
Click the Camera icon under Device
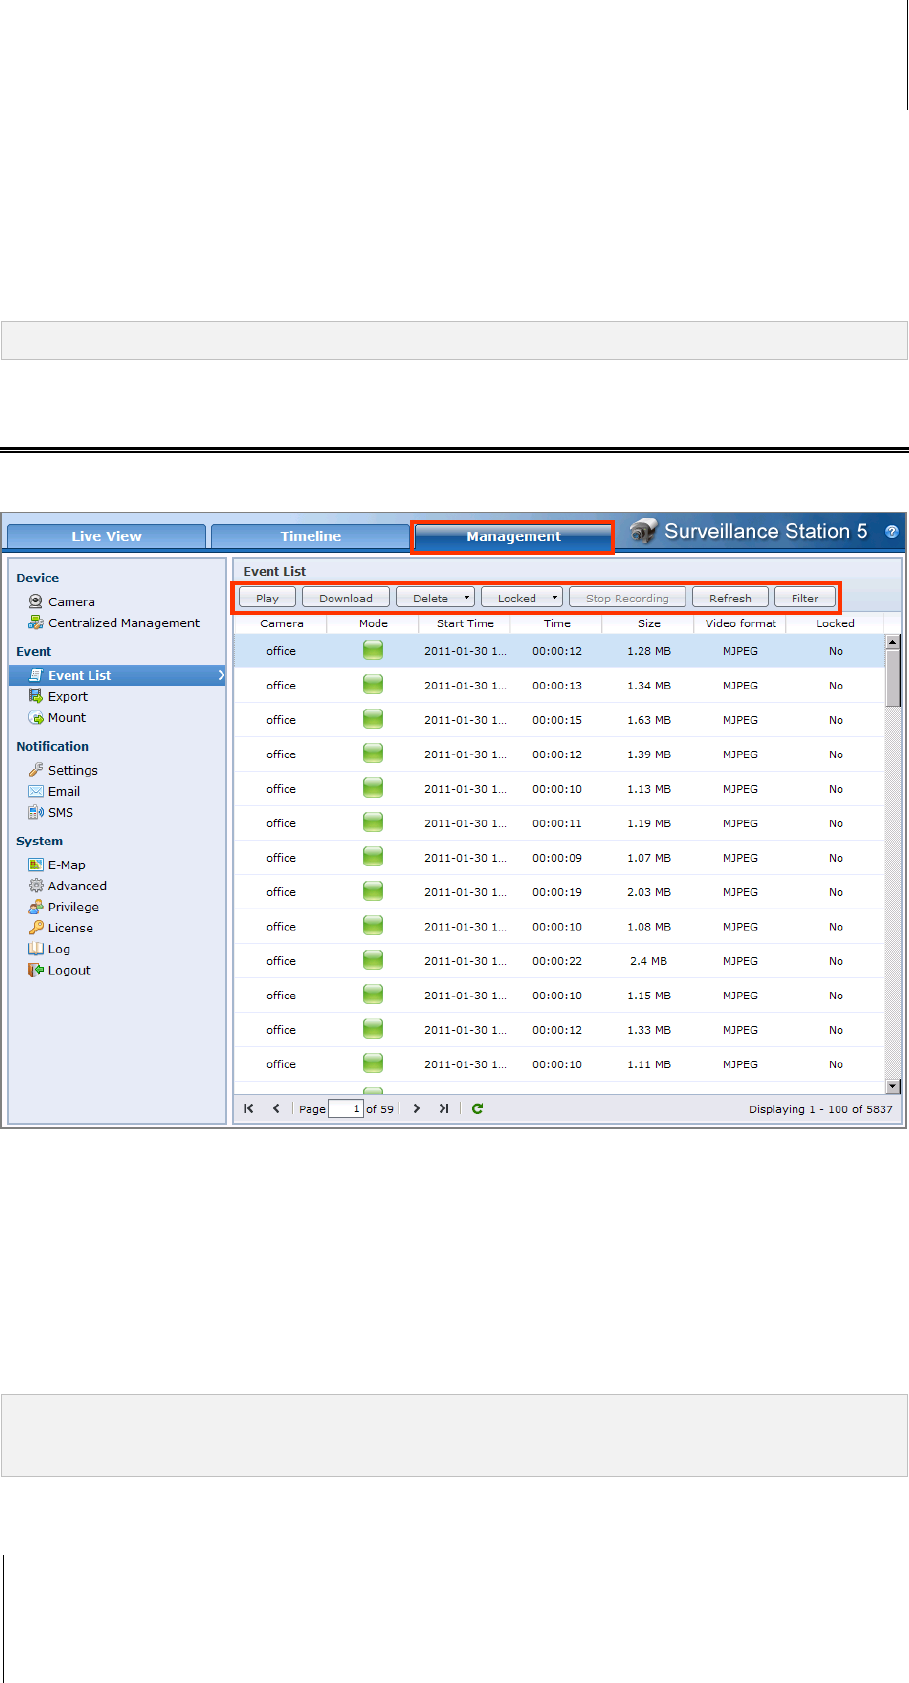[x=36, y=602]
